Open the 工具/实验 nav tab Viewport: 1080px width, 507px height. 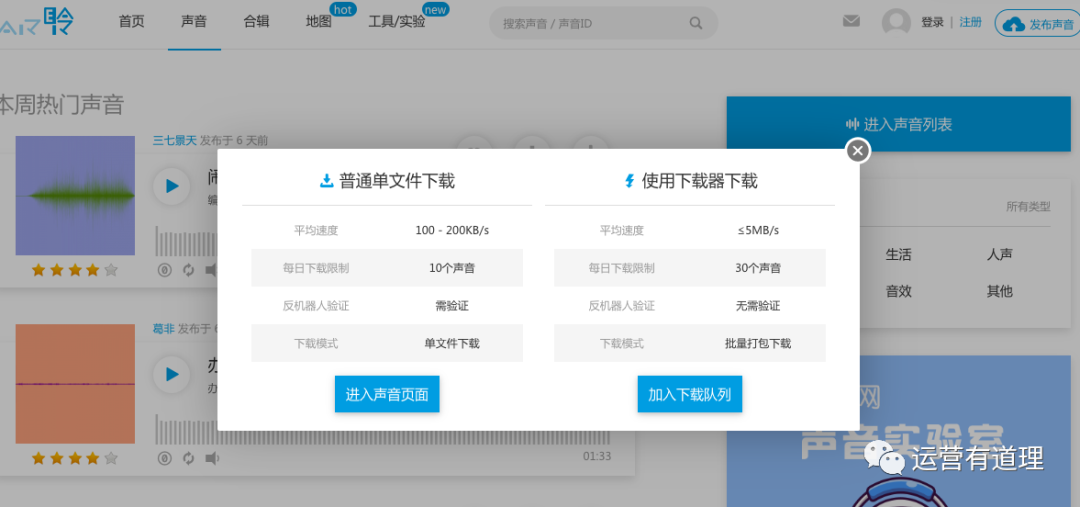[x=397, y=21]
